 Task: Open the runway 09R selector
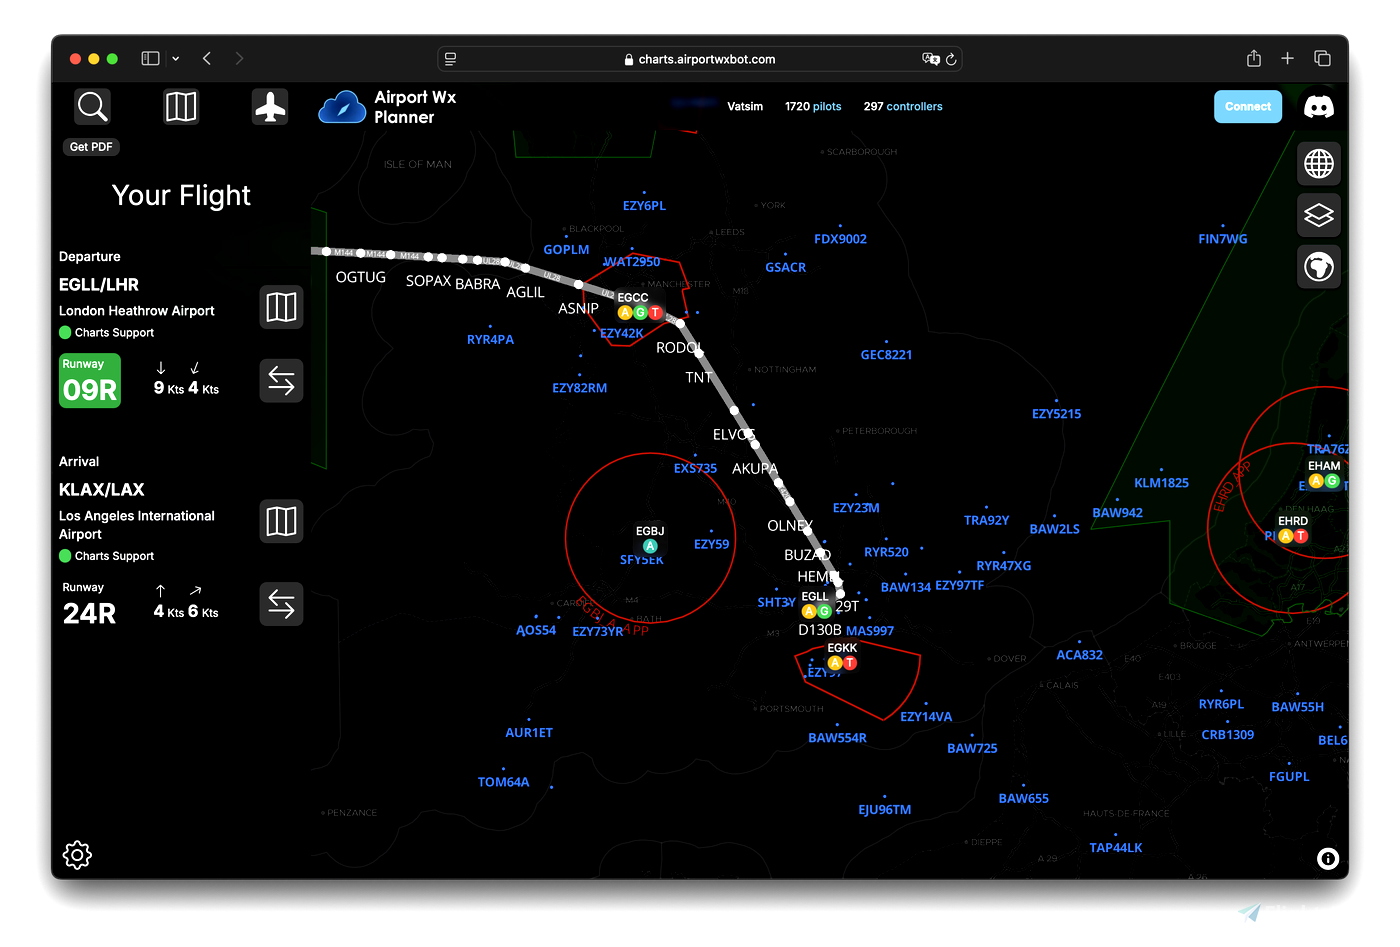coord(89,381)
